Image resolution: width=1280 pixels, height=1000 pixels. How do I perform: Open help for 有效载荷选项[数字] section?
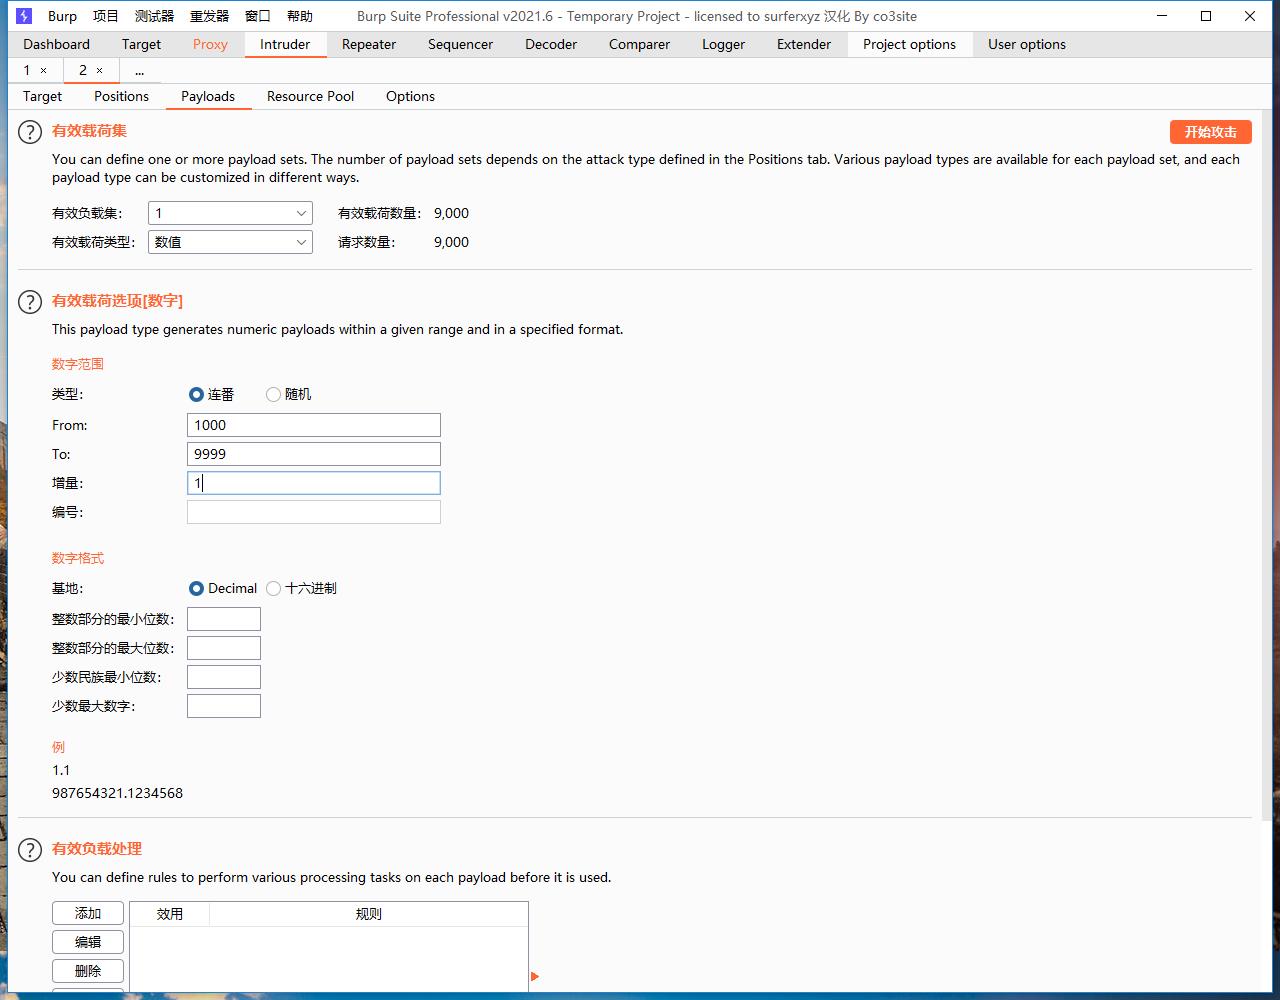(x=30, y=302)
